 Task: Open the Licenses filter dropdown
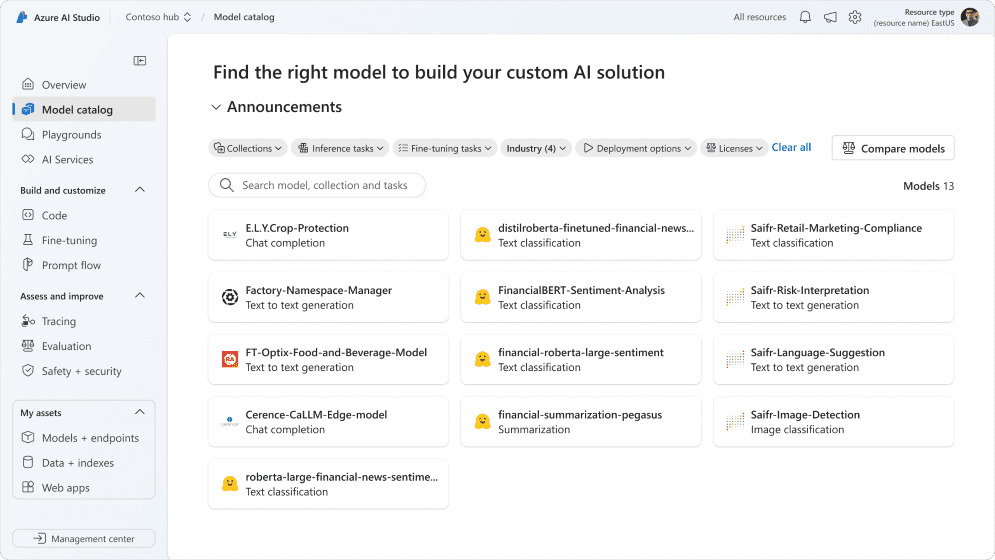(734, 148)
